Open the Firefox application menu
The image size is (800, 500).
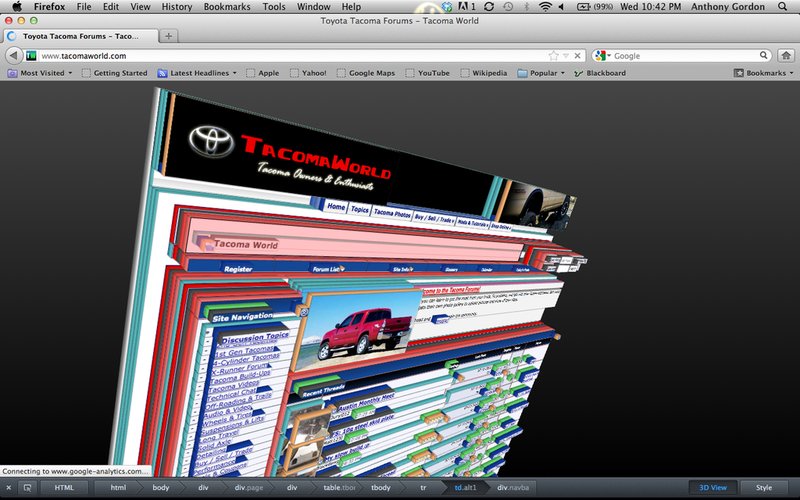49,7
